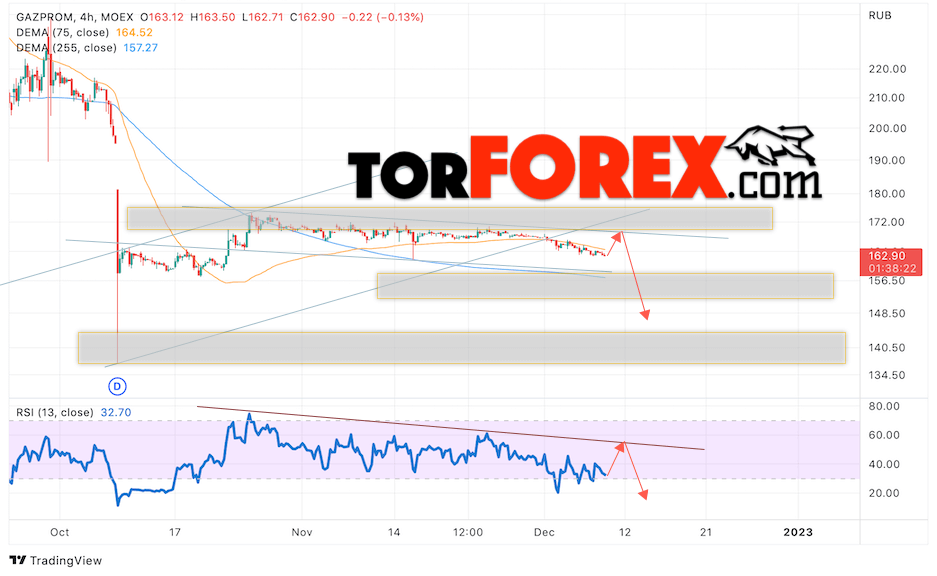The image size is (937, 576).
Task: Click the RSI 40.00 axis label
Action: (884, 464)
